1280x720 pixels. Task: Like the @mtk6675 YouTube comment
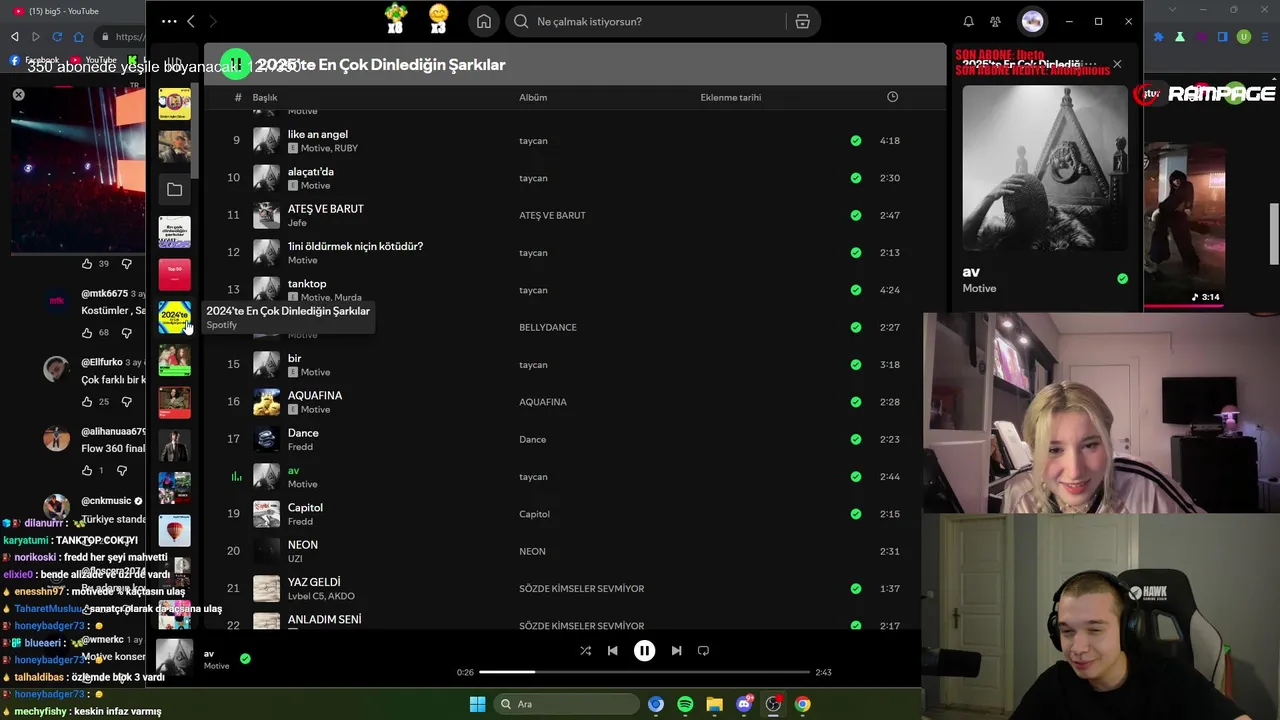[87, 333]
